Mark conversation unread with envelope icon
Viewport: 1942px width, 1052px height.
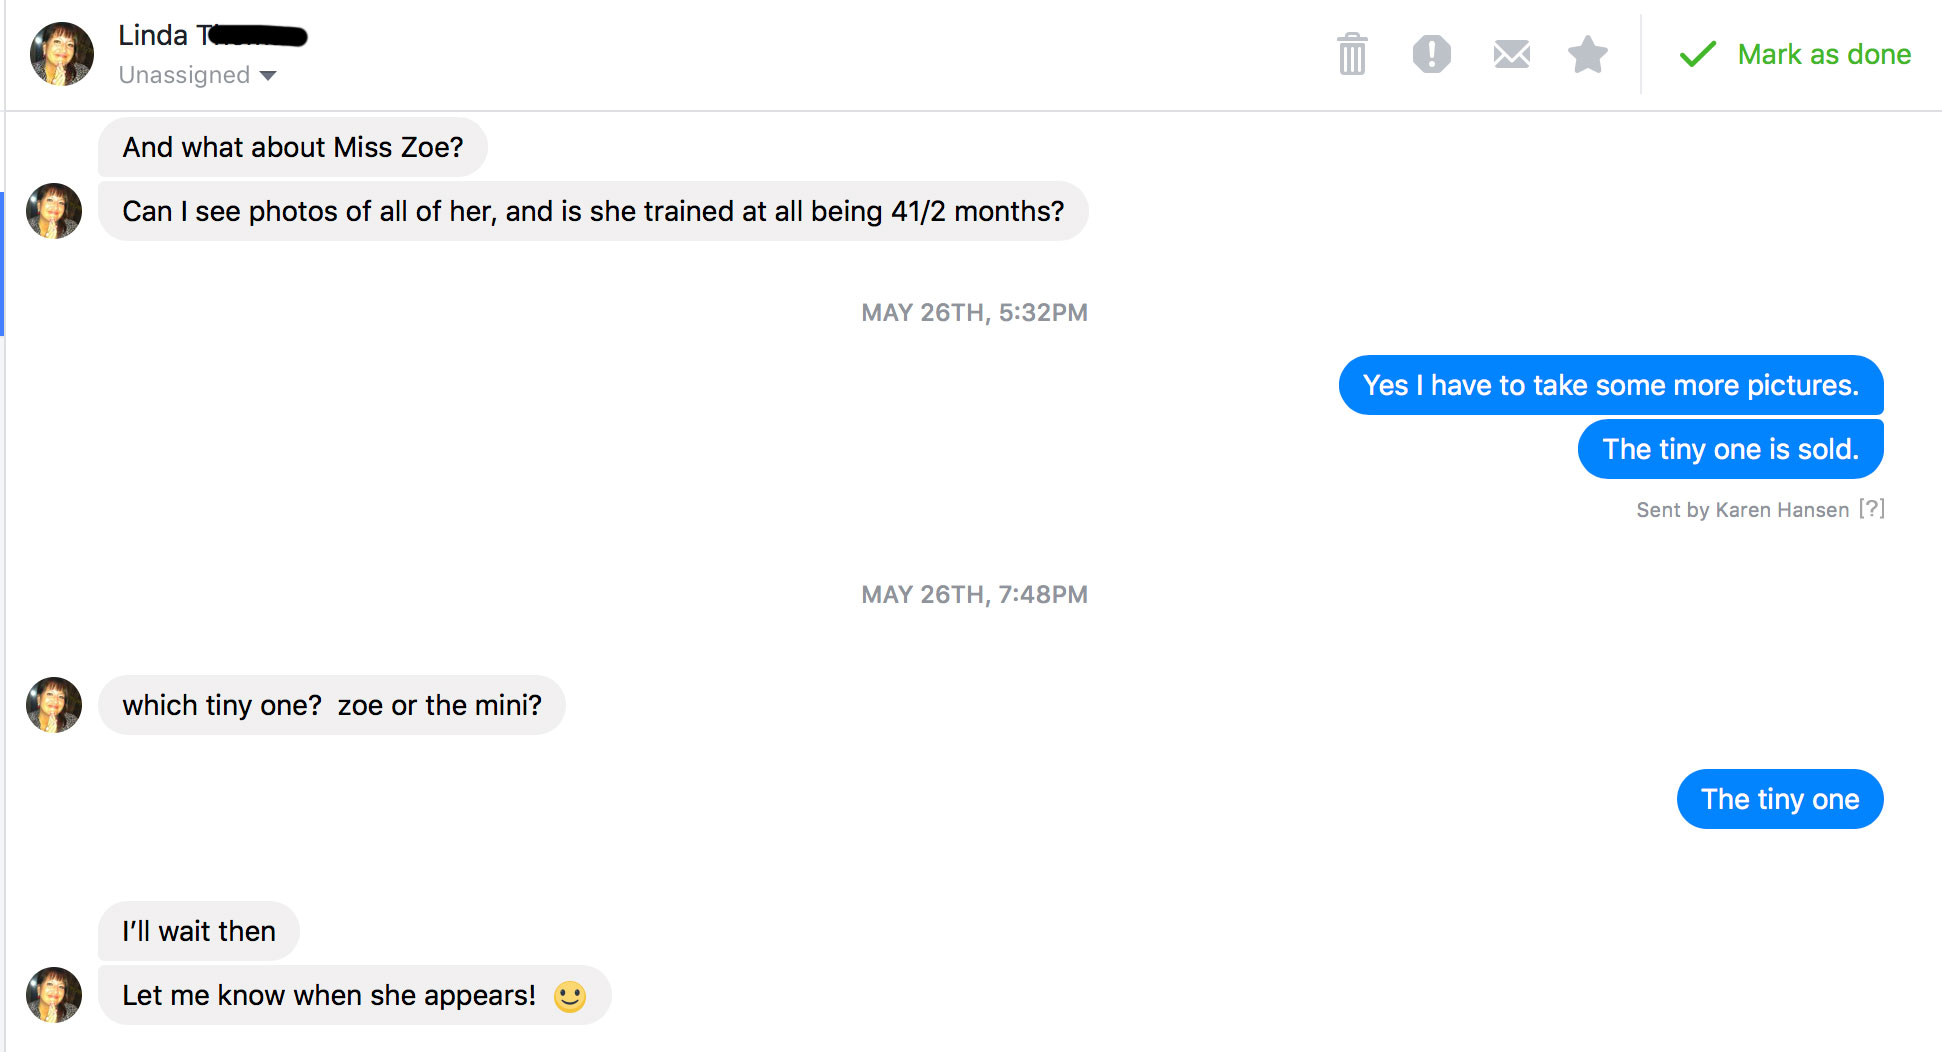tap(1511, 54)
